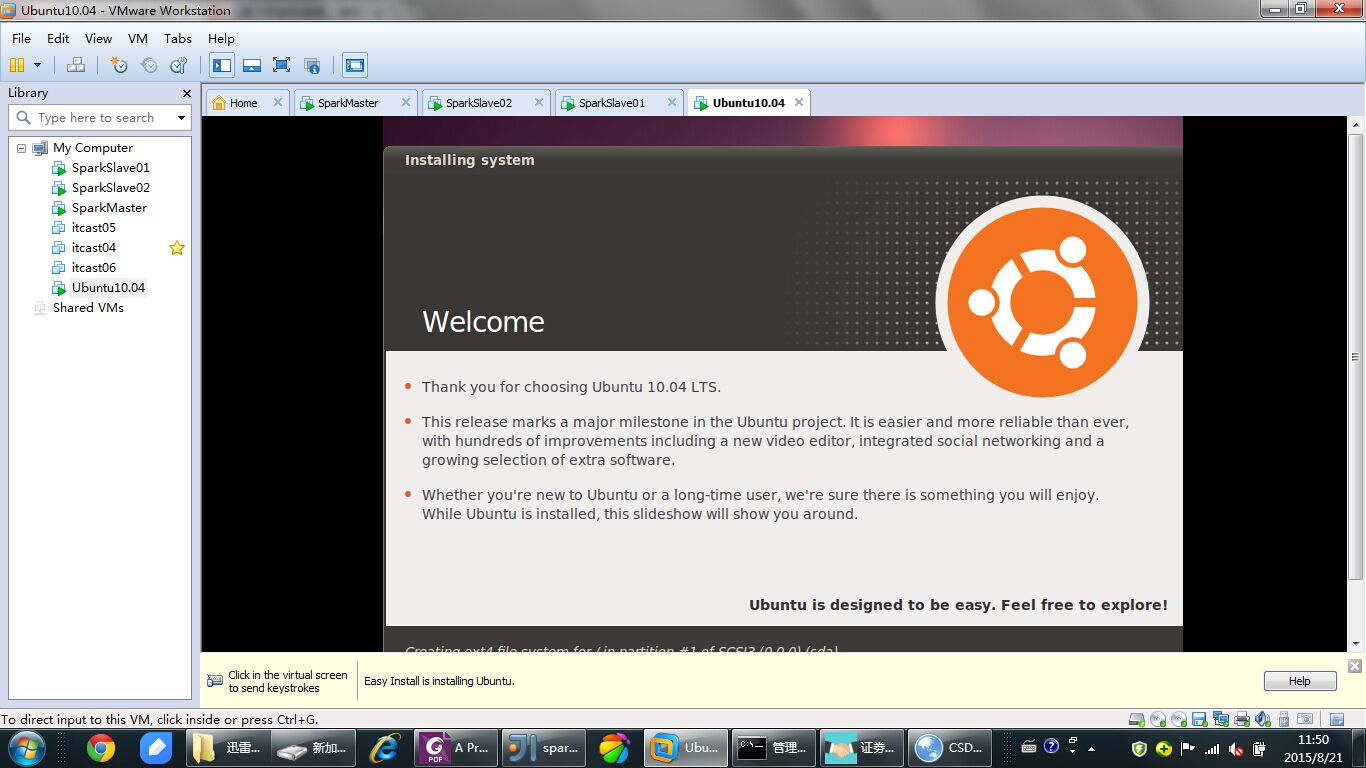Click the network adapter status icon
The width and height of the screenshot is (1366, 768).
point(1221,719)
